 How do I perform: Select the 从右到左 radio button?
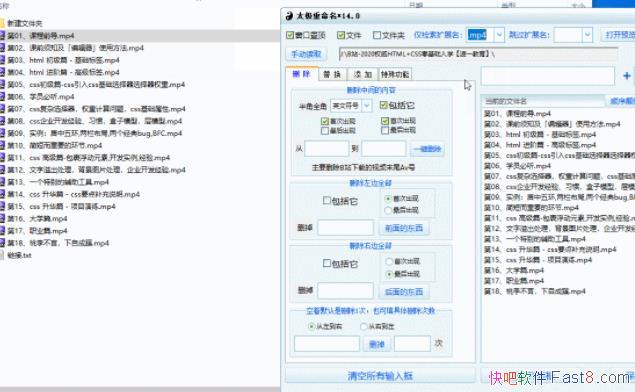[364, 326]
